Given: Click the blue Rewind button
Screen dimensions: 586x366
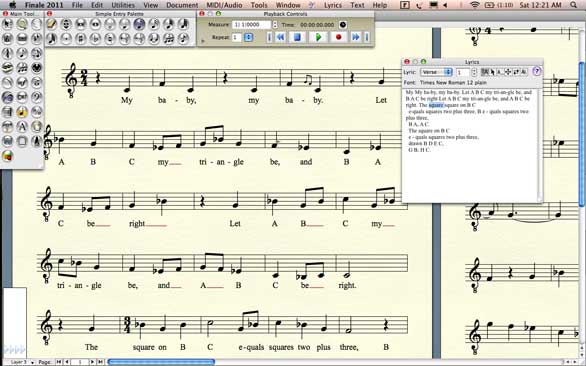Looking at the screenshot, I should click(x=280, y=37).
